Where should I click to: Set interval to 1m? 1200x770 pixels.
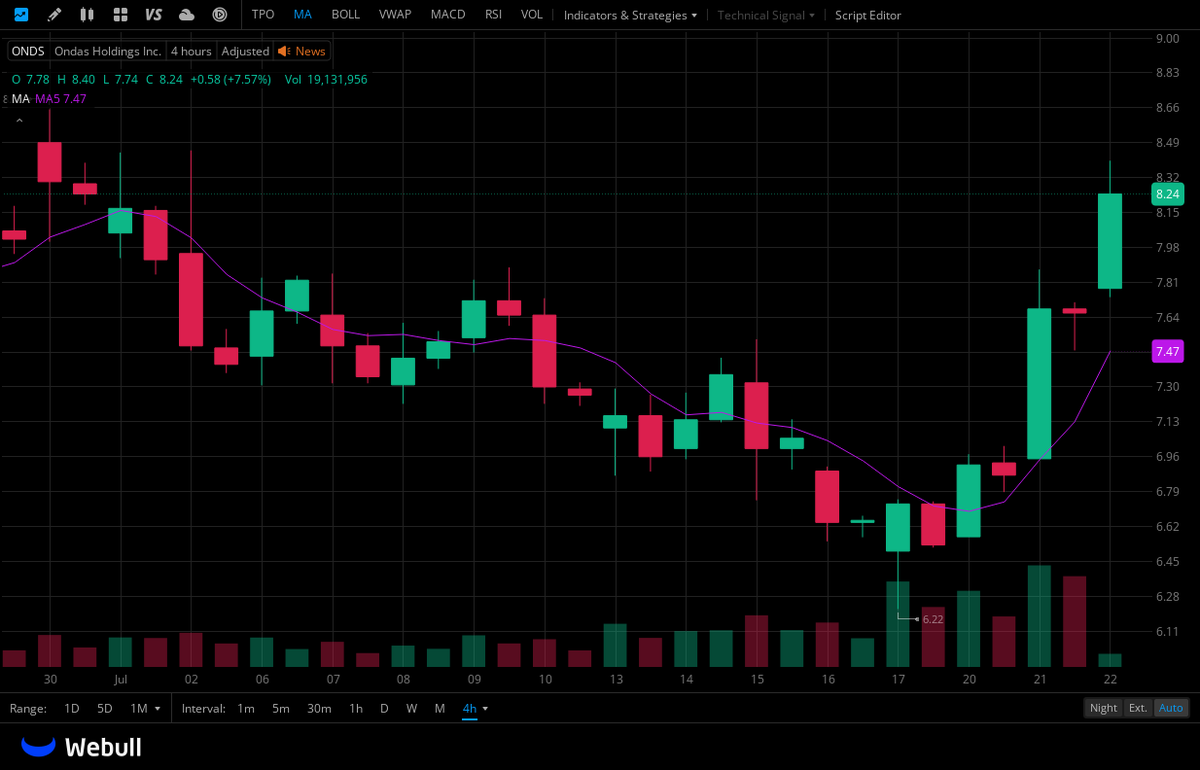click(246, 708)
